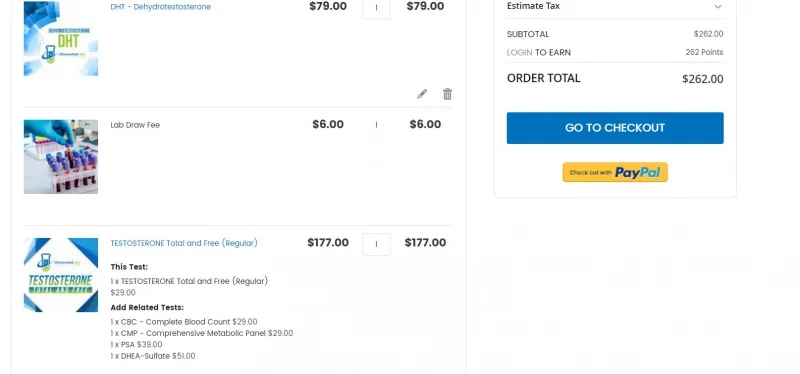The width and height of the screenshot is (800, 374).
Task: Go to checkout
Action: [x=615, y=128]
